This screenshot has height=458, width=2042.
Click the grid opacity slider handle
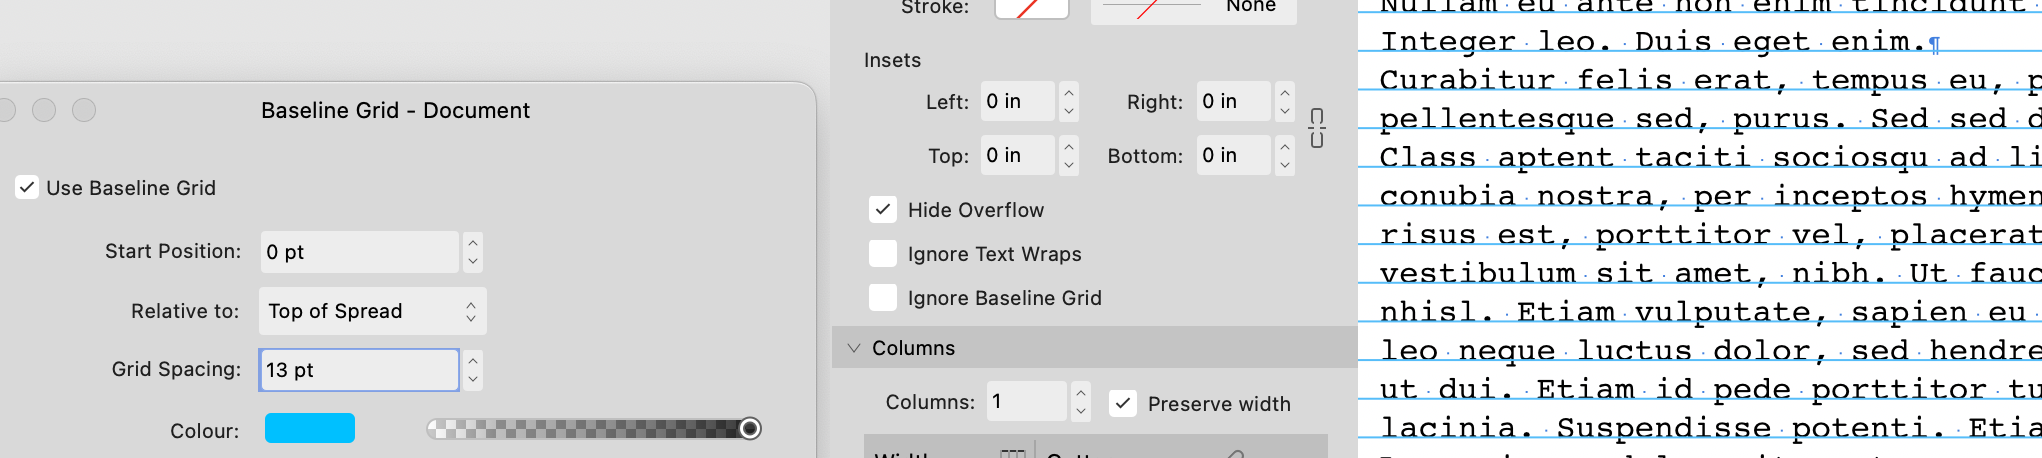point(750,429)
